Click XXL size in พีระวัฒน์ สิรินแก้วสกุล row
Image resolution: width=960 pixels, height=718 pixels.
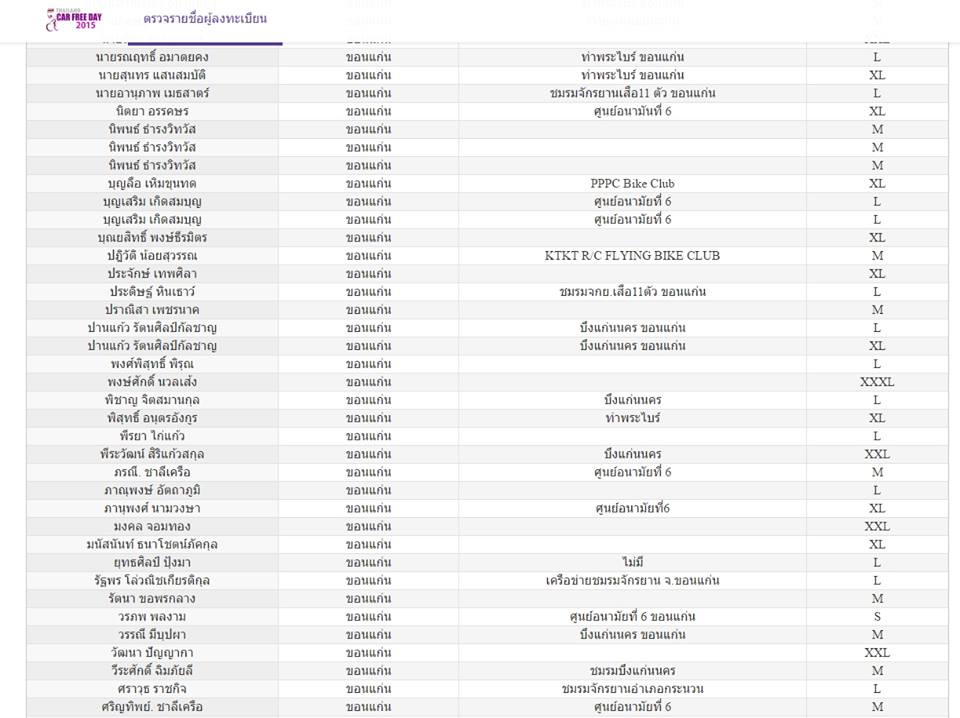(877, 454)
